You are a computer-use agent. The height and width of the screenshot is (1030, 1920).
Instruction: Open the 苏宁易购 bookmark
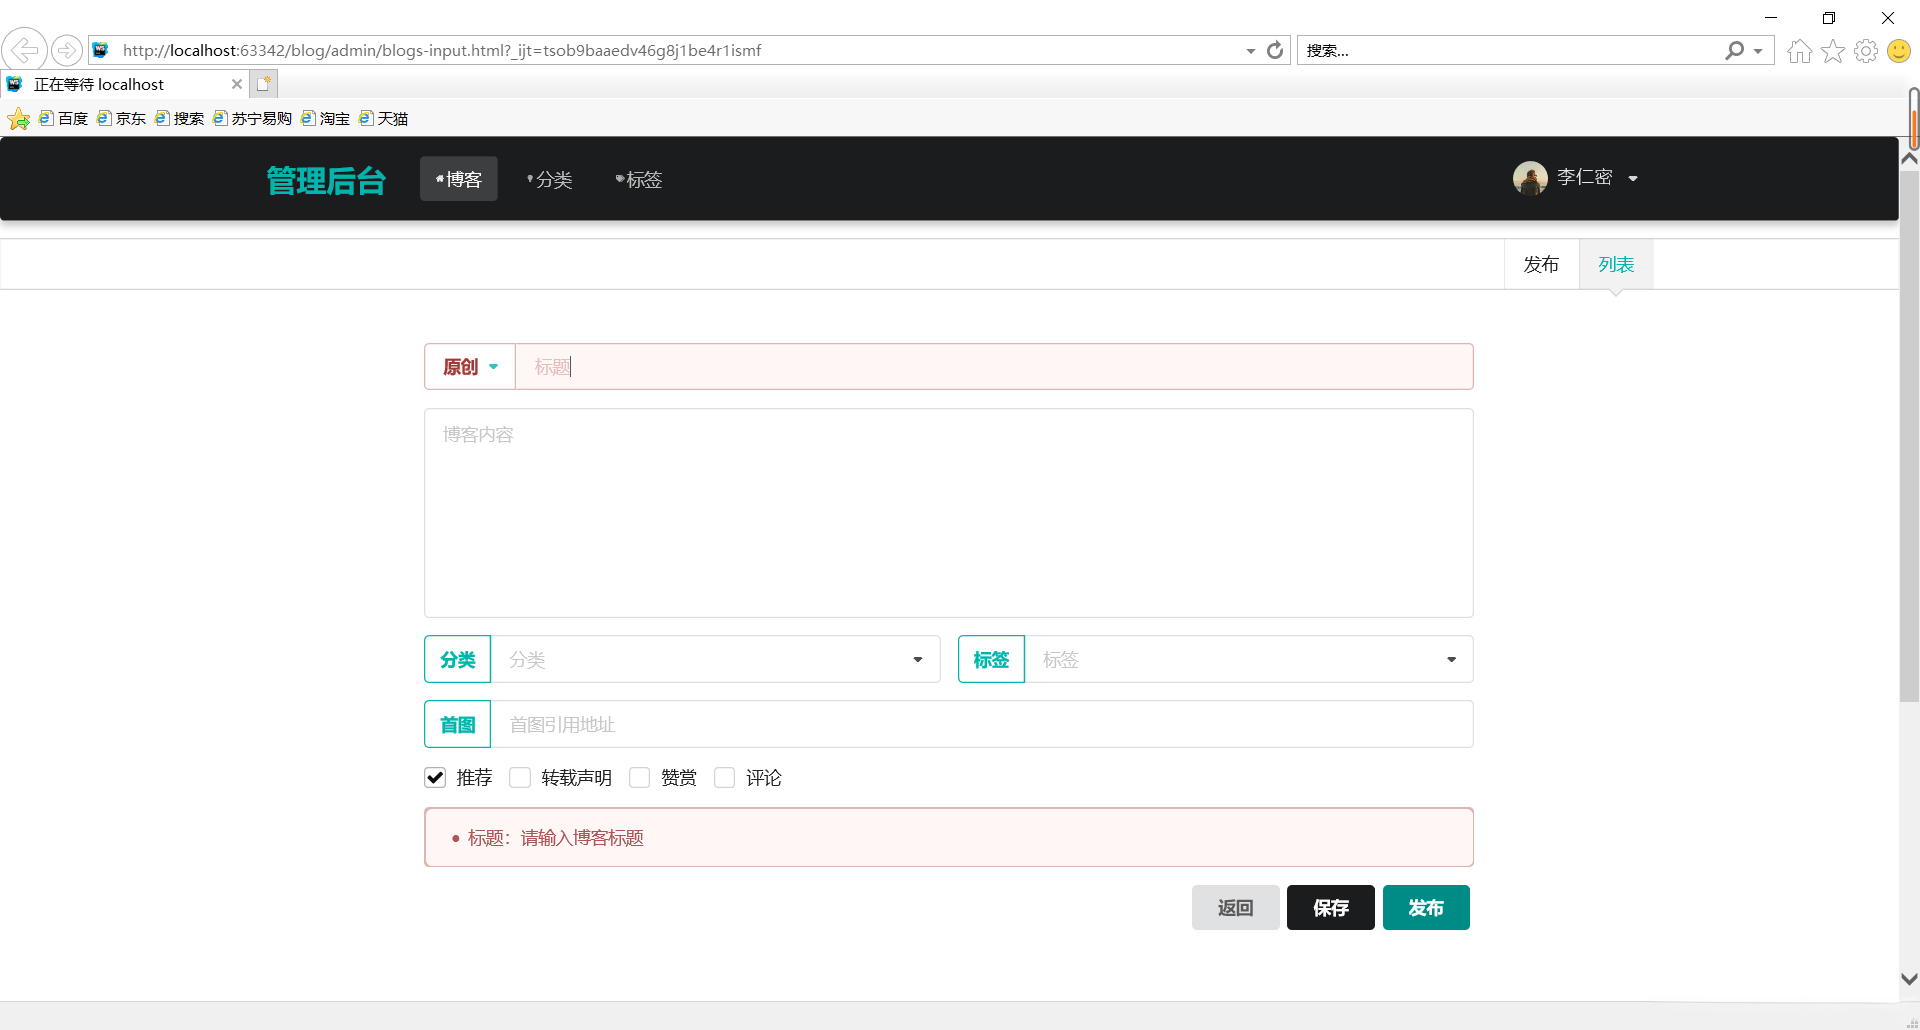pos(253,119)
